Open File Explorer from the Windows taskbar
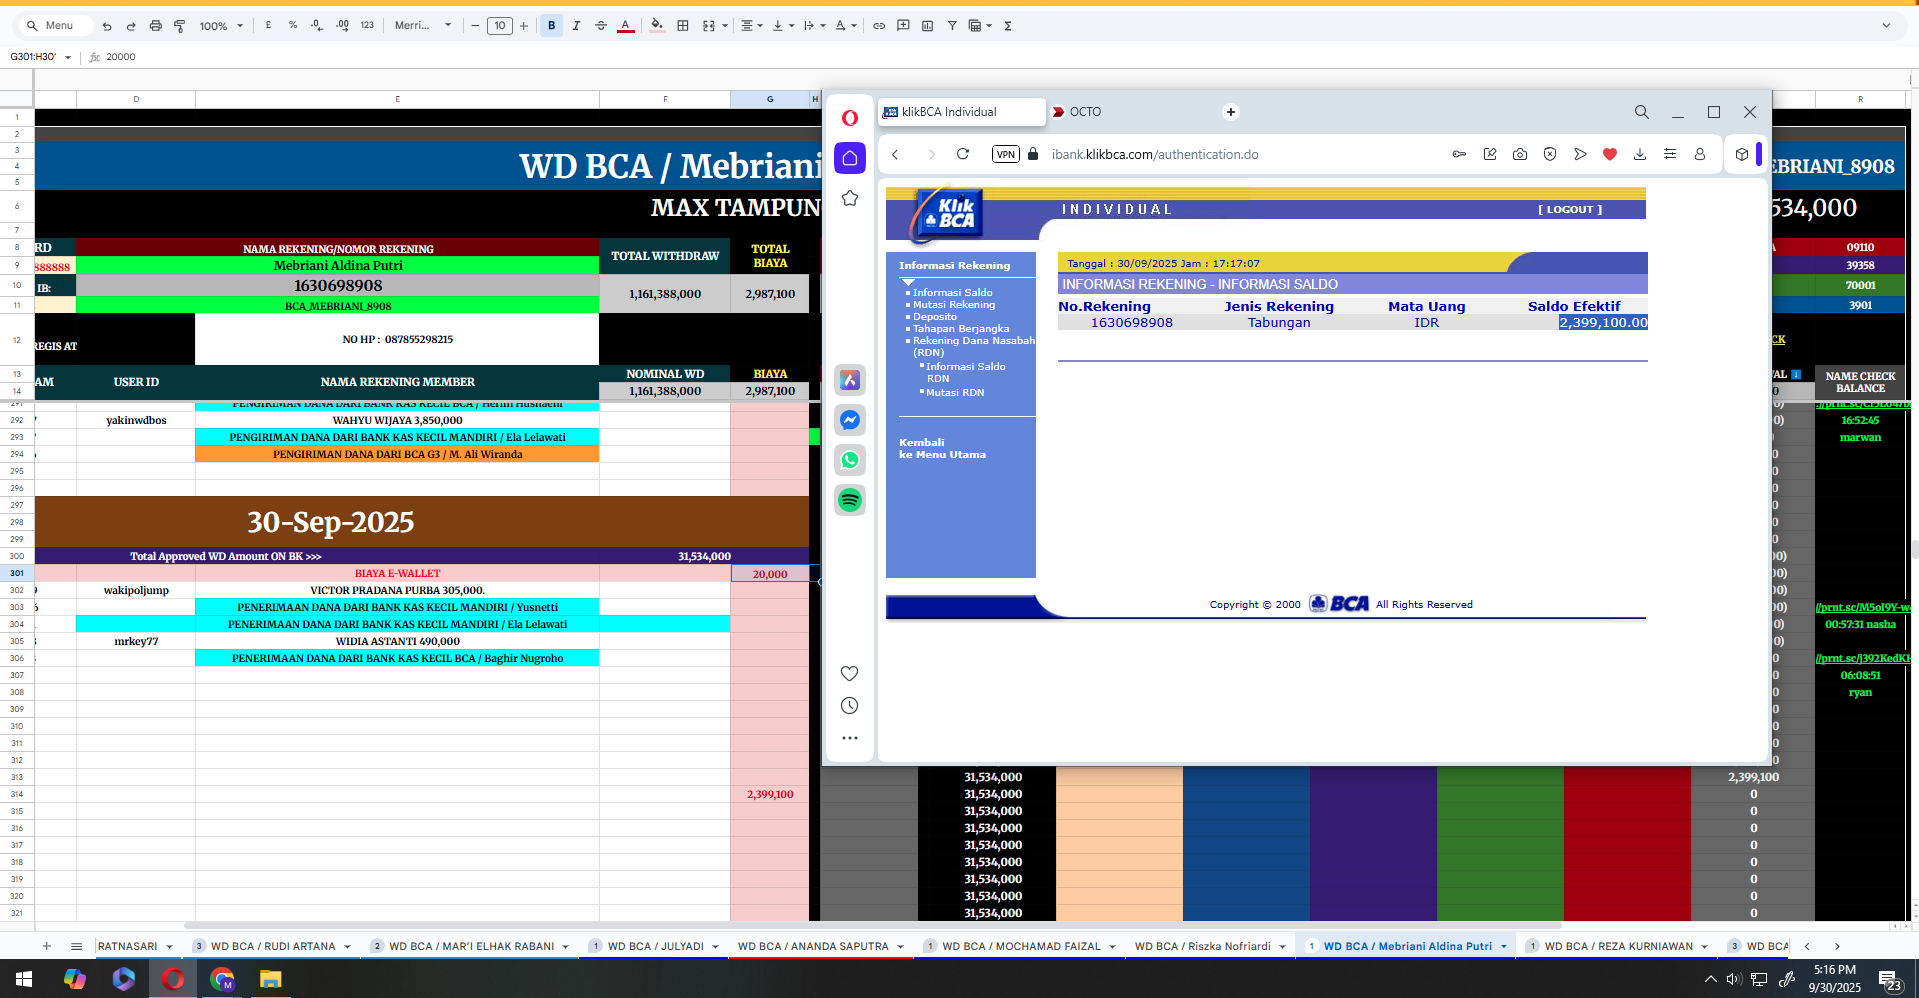 point(270,979)
